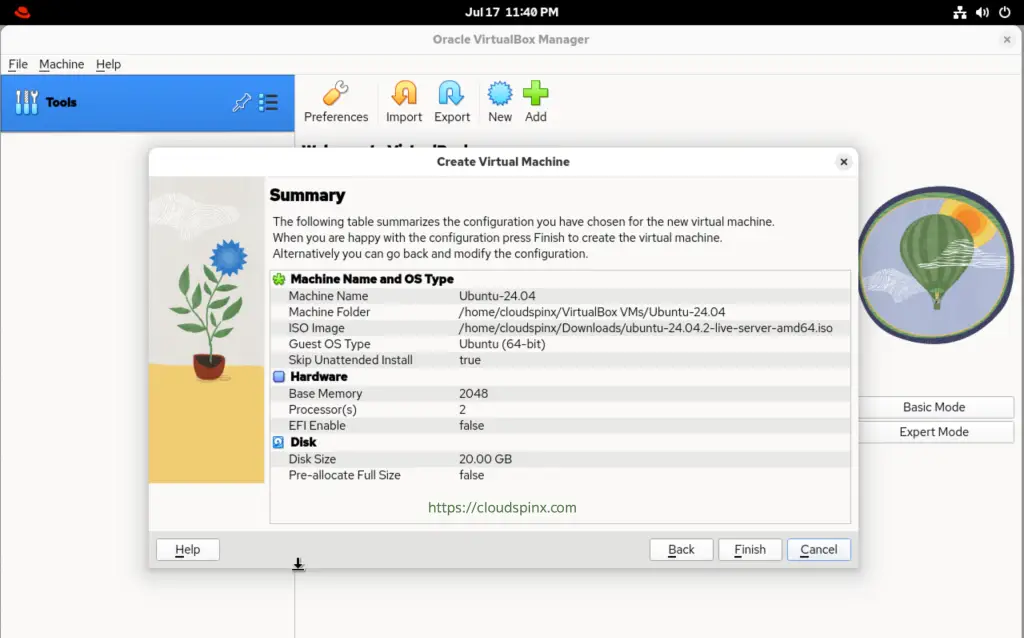The height and width of the screenshot is (638, 1024).
Task: Open VirtualBox Preferences from the toolbar
Action: [336, 98]
